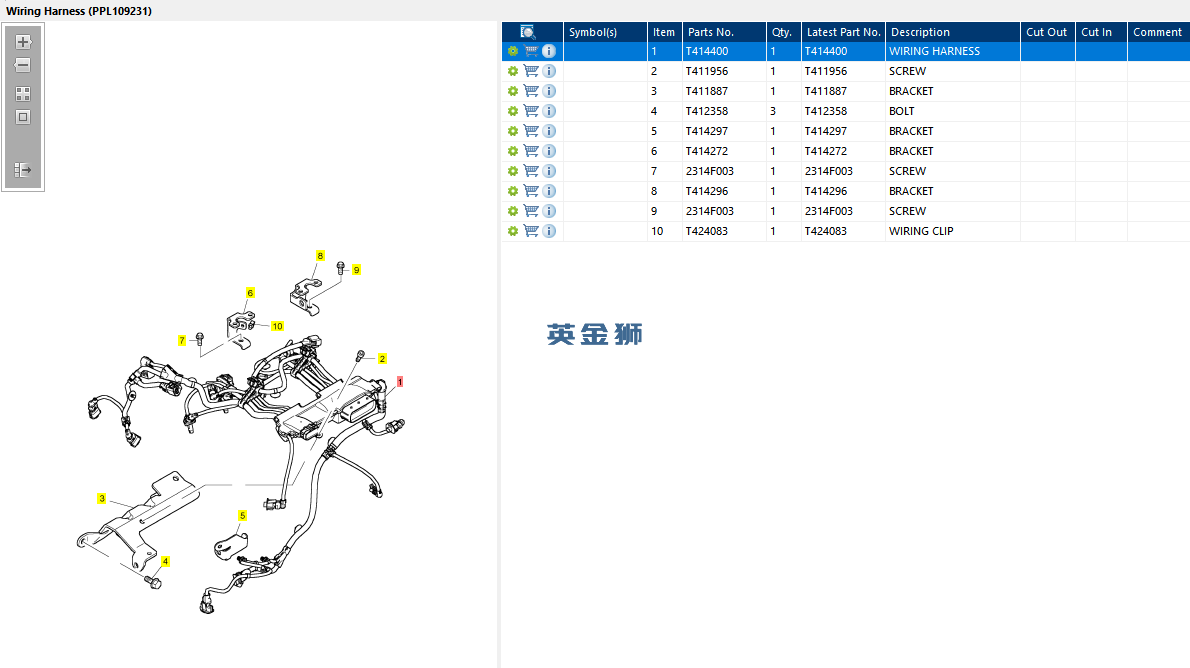Add T411887 bracket to cart
The width and height of the screenshot is (1190, 668).
(x=531, y=91)
